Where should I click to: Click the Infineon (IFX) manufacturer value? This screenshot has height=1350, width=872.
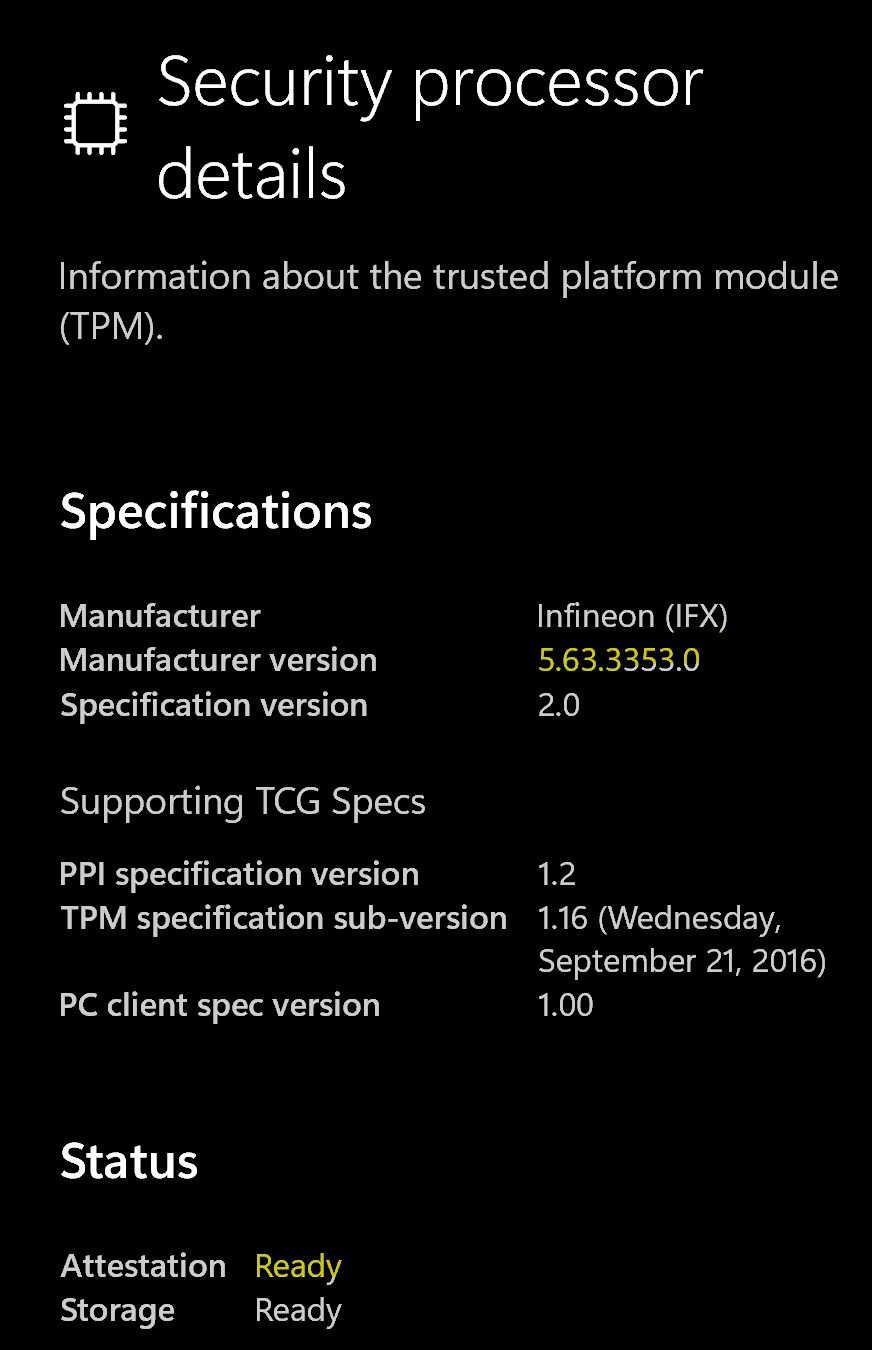[x=634, y=616]
